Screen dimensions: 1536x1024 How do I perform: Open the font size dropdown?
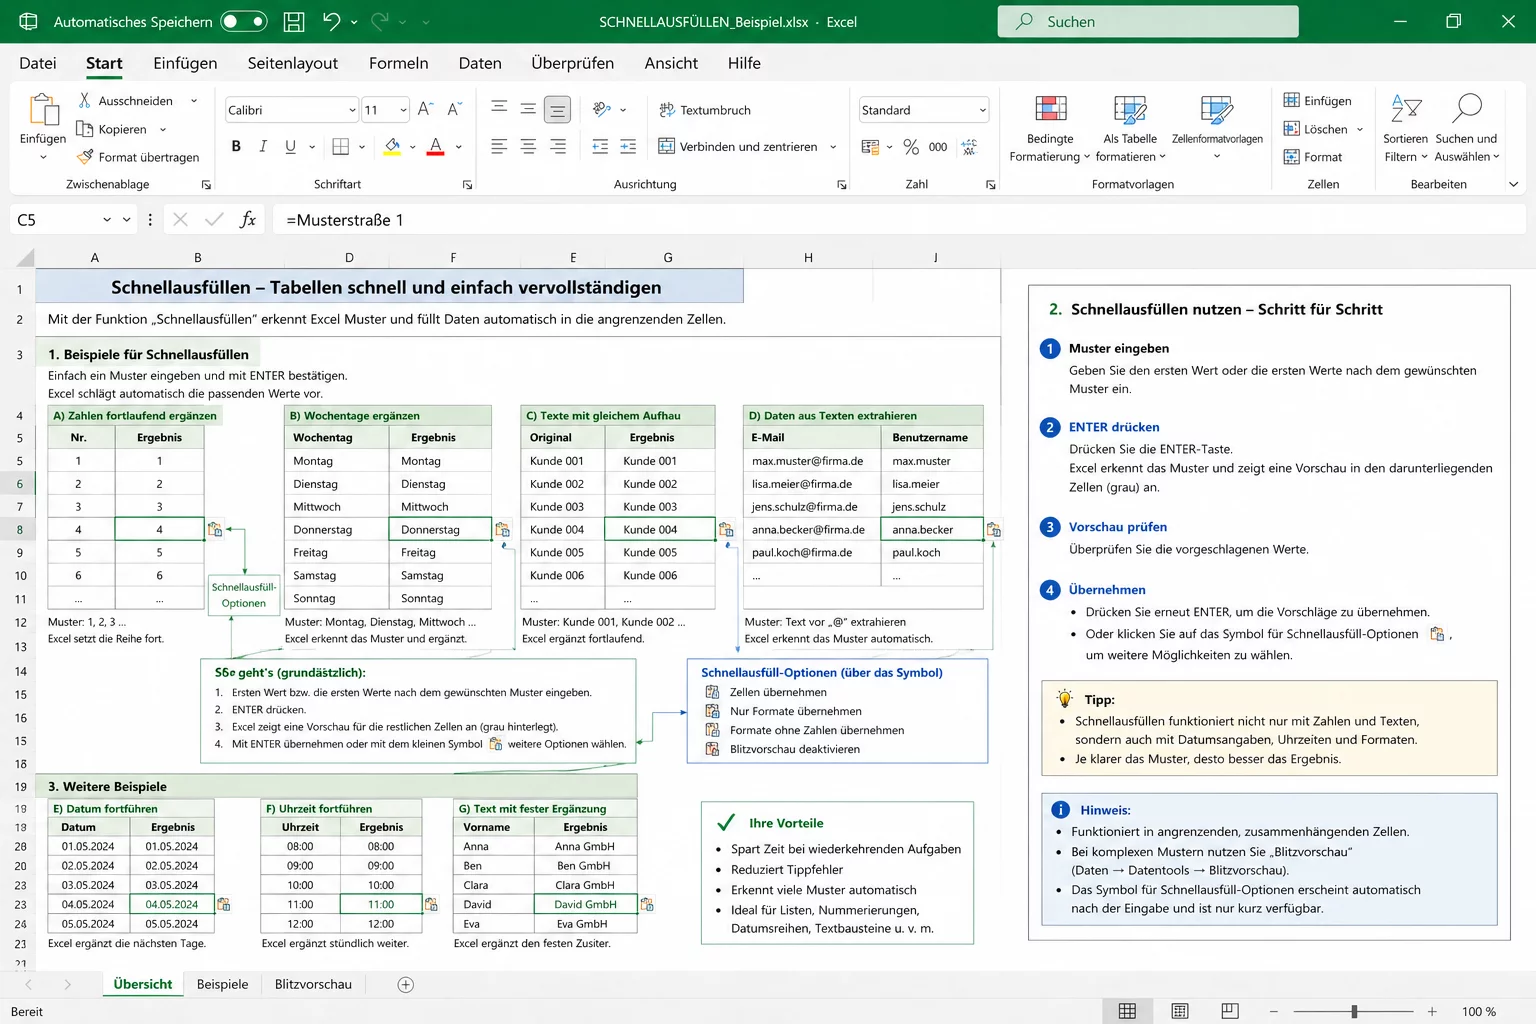403,110
